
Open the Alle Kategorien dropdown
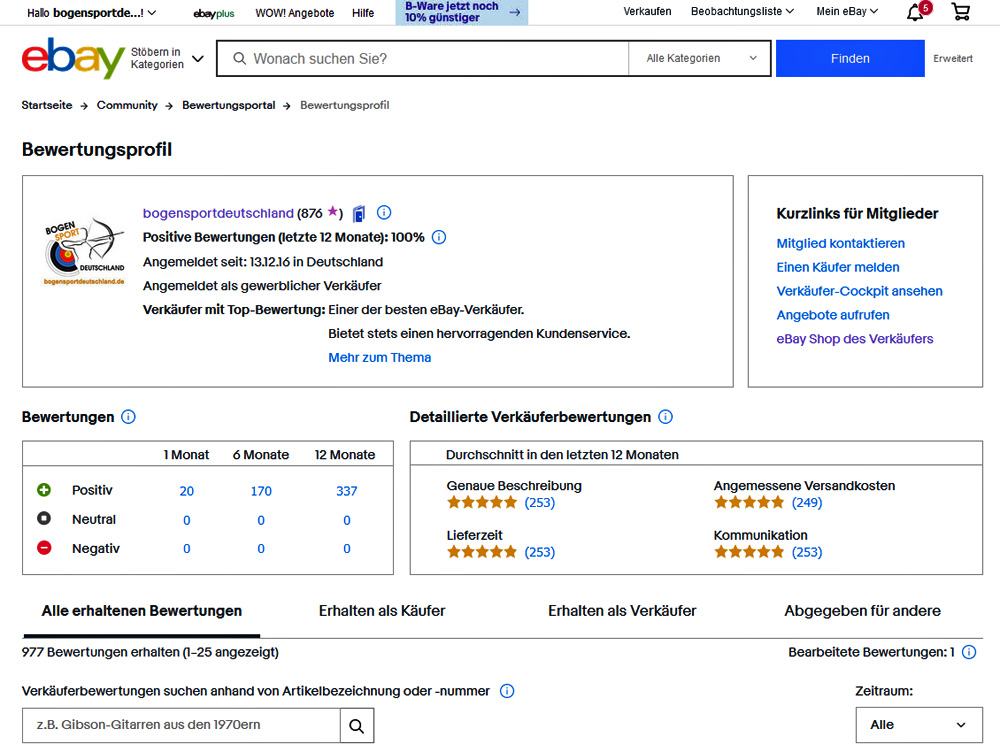[701, 58]
